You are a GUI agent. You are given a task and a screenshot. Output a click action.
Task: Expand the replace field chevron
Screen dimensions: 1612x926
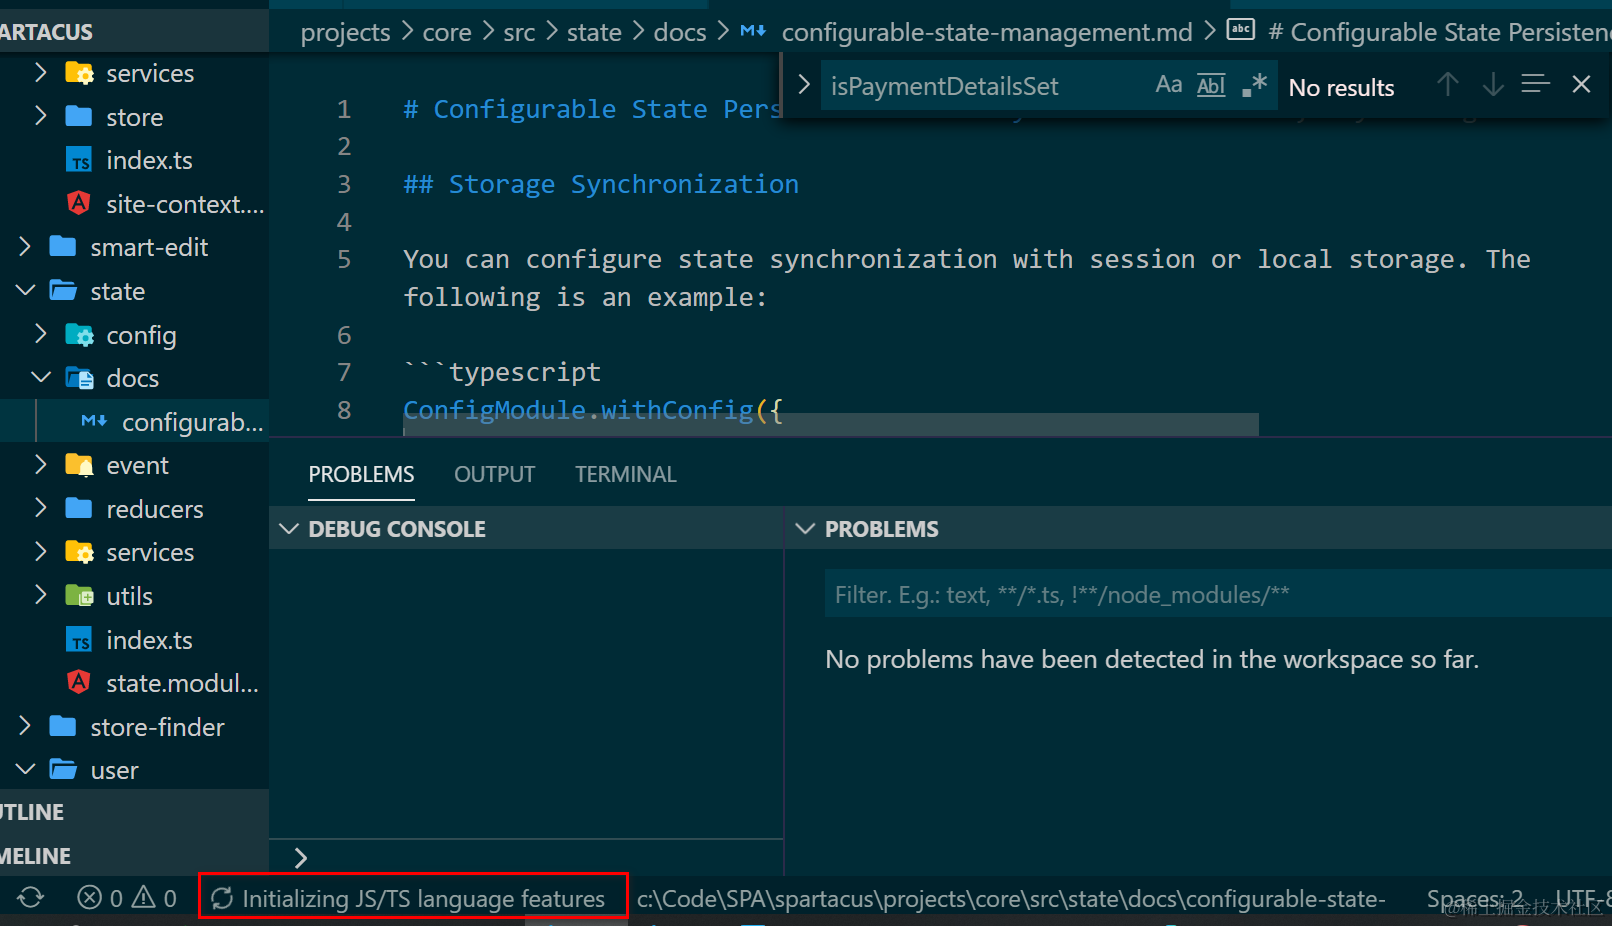(803, 85)
